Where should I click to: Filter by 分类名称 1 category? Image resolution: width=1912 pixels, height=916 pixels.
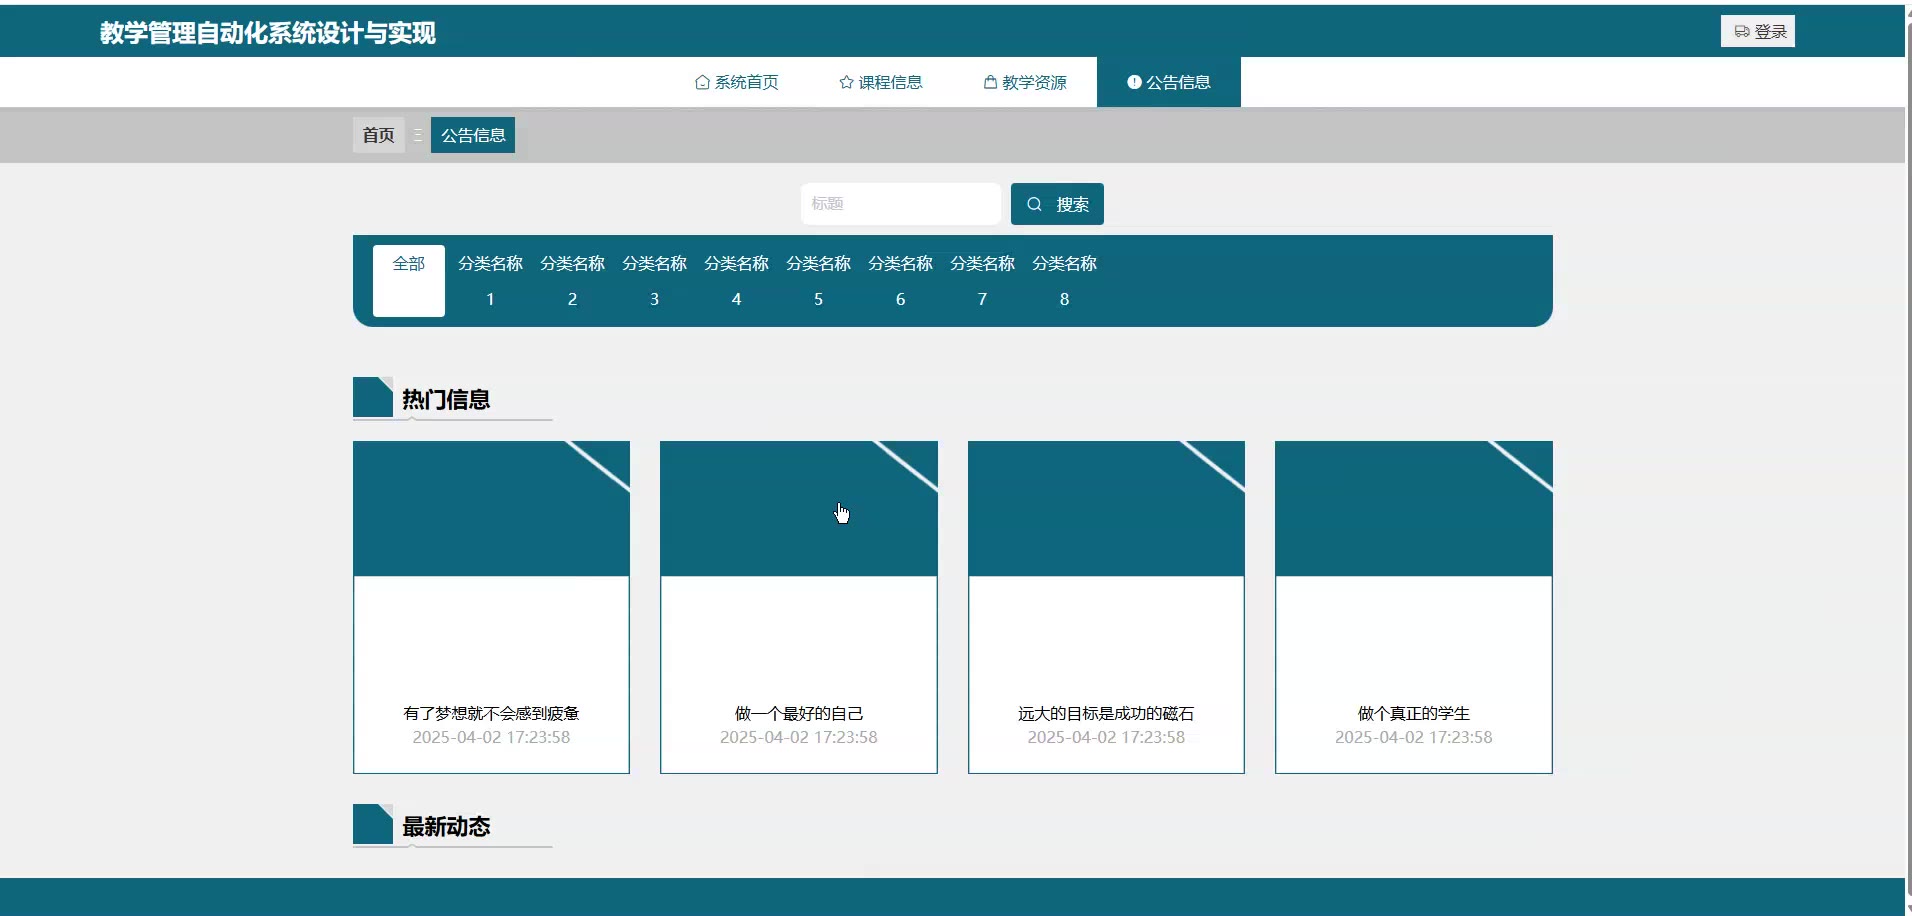point(490,280)
